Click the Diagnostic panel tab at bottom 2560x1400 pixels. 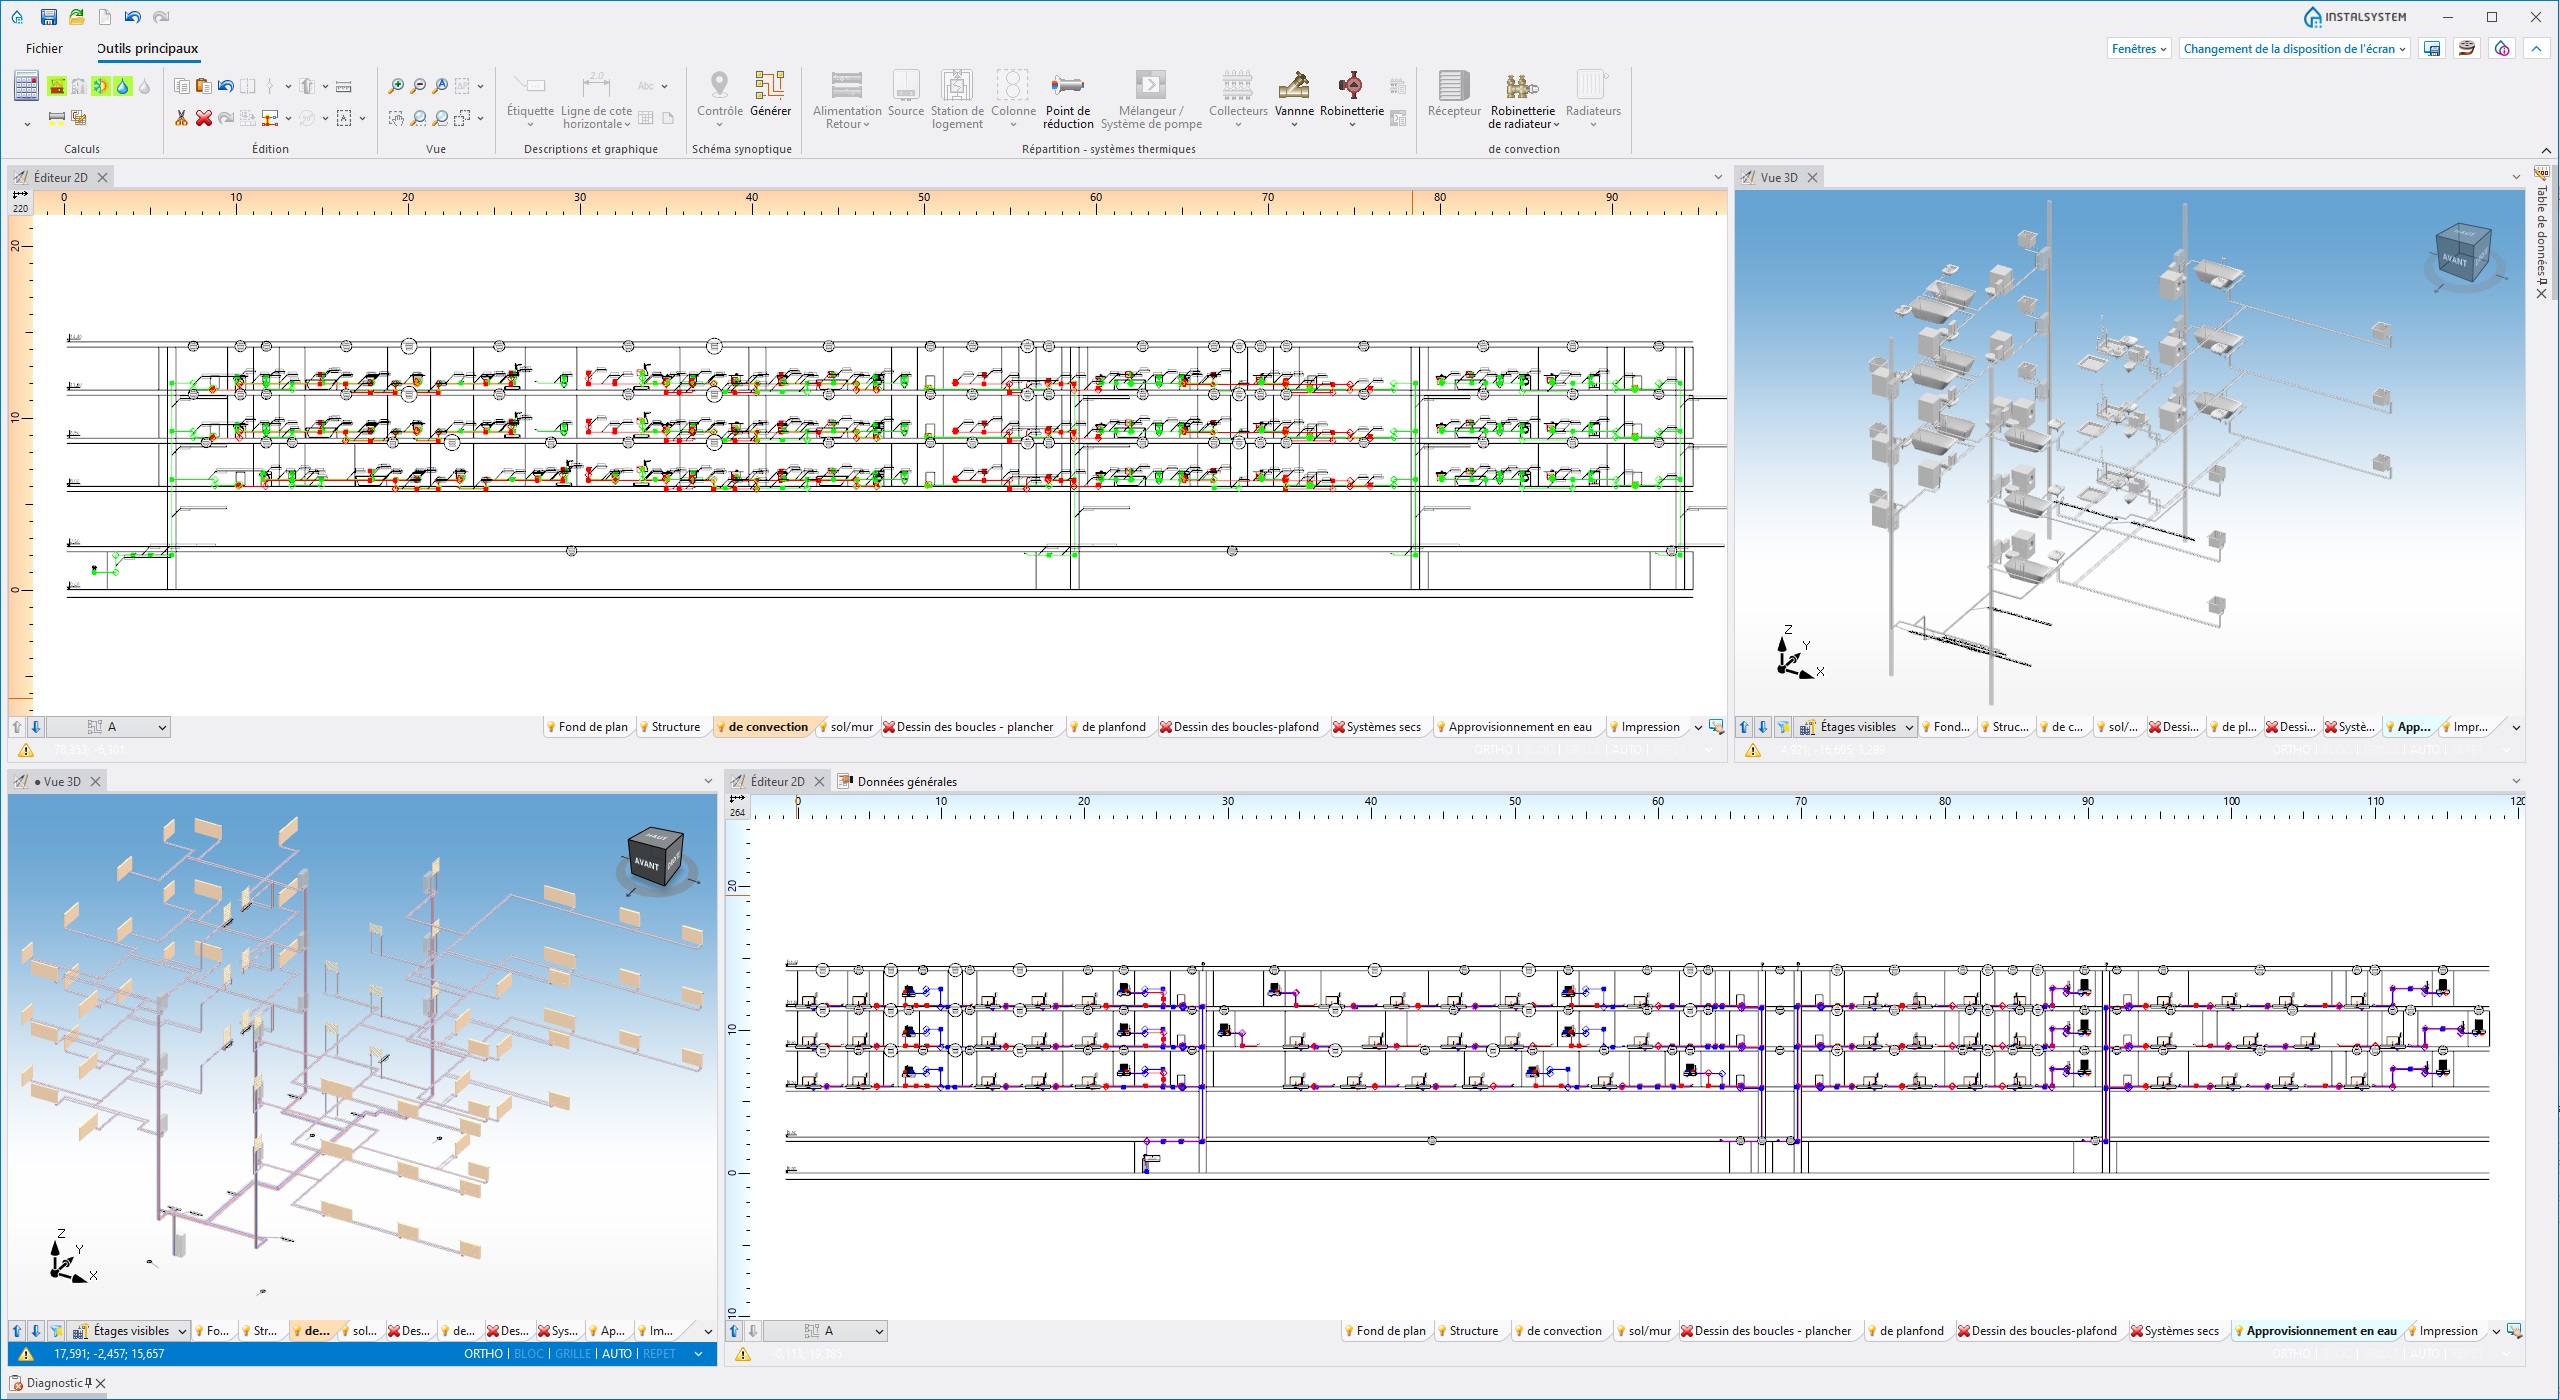tap(54, 1383)
